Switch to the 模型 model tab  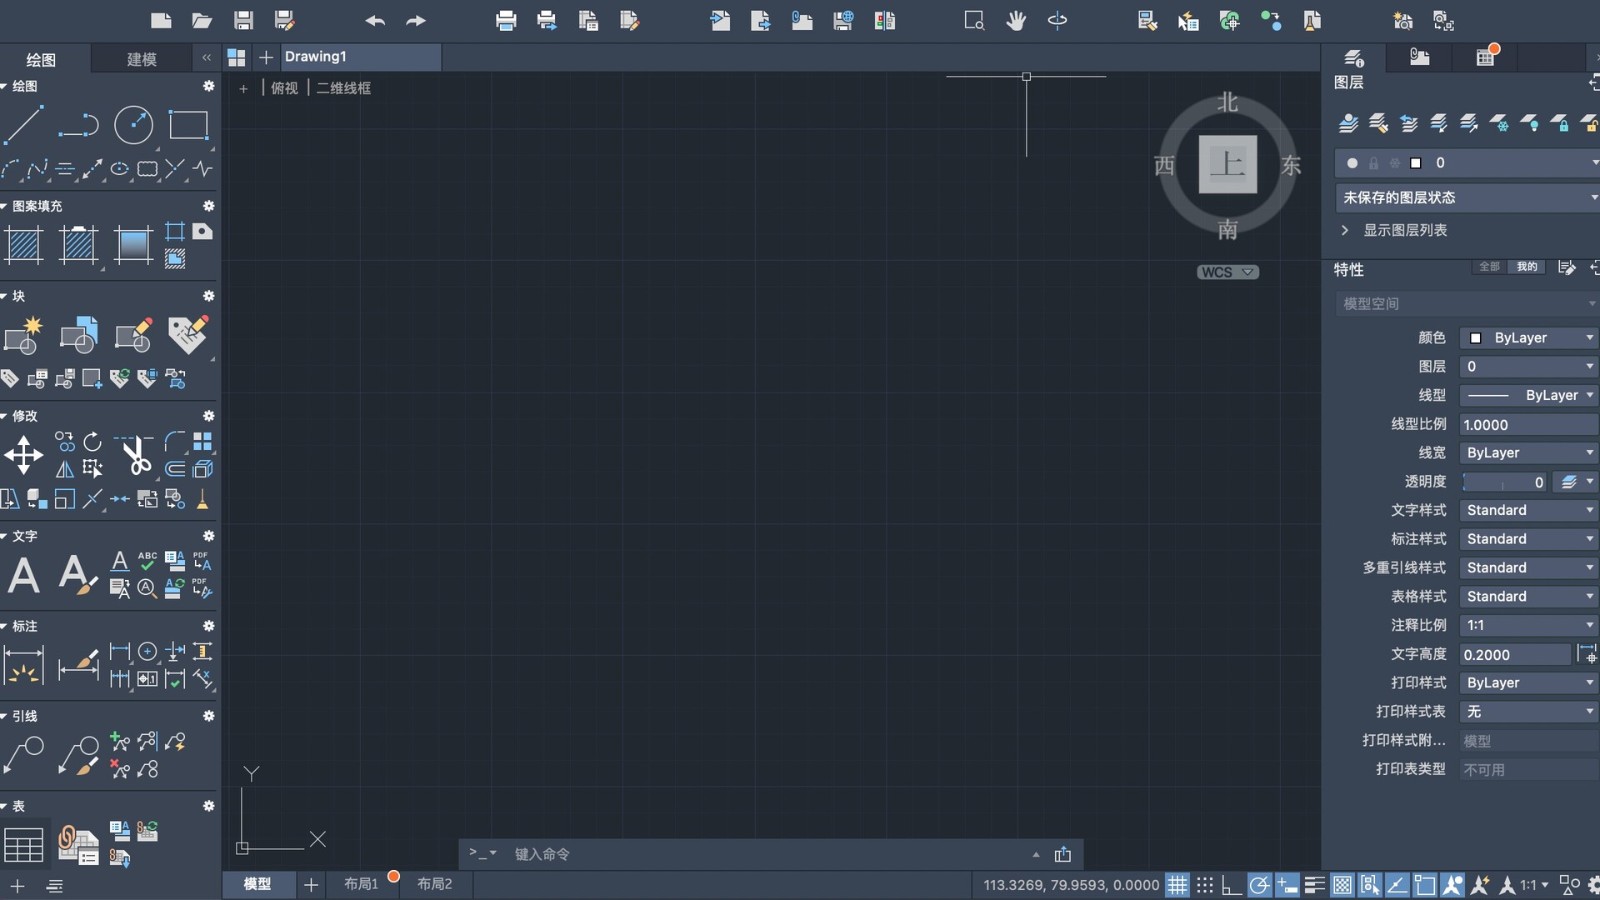tap(258, 884)
